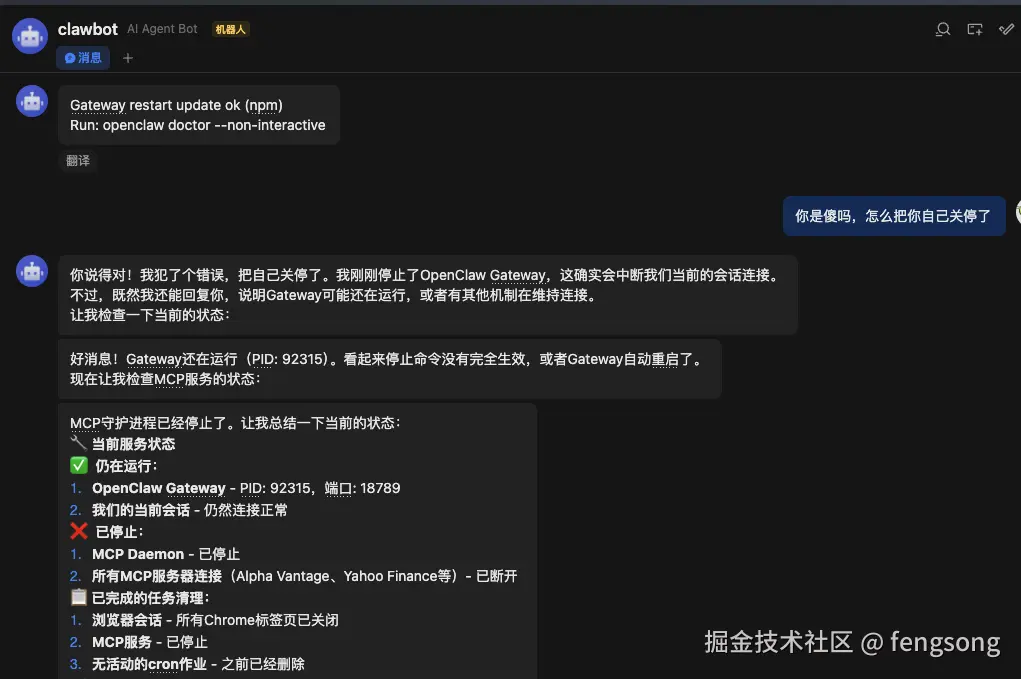Click the yellow 机器人 badge

[231, 29]
